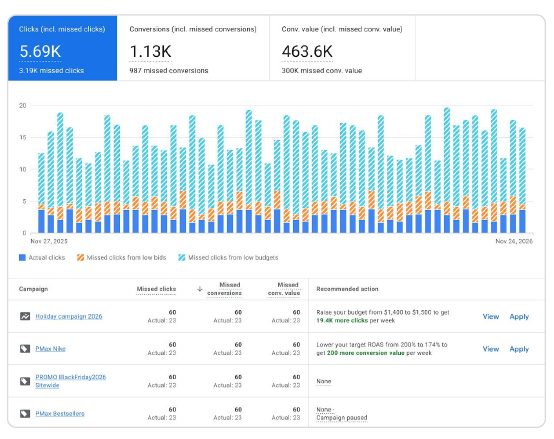The width and height of the screenshot is (554, 439).
Task: Open the Holiday campaign 2026 link
Action: pyautogui.click(x=69, y=316)
